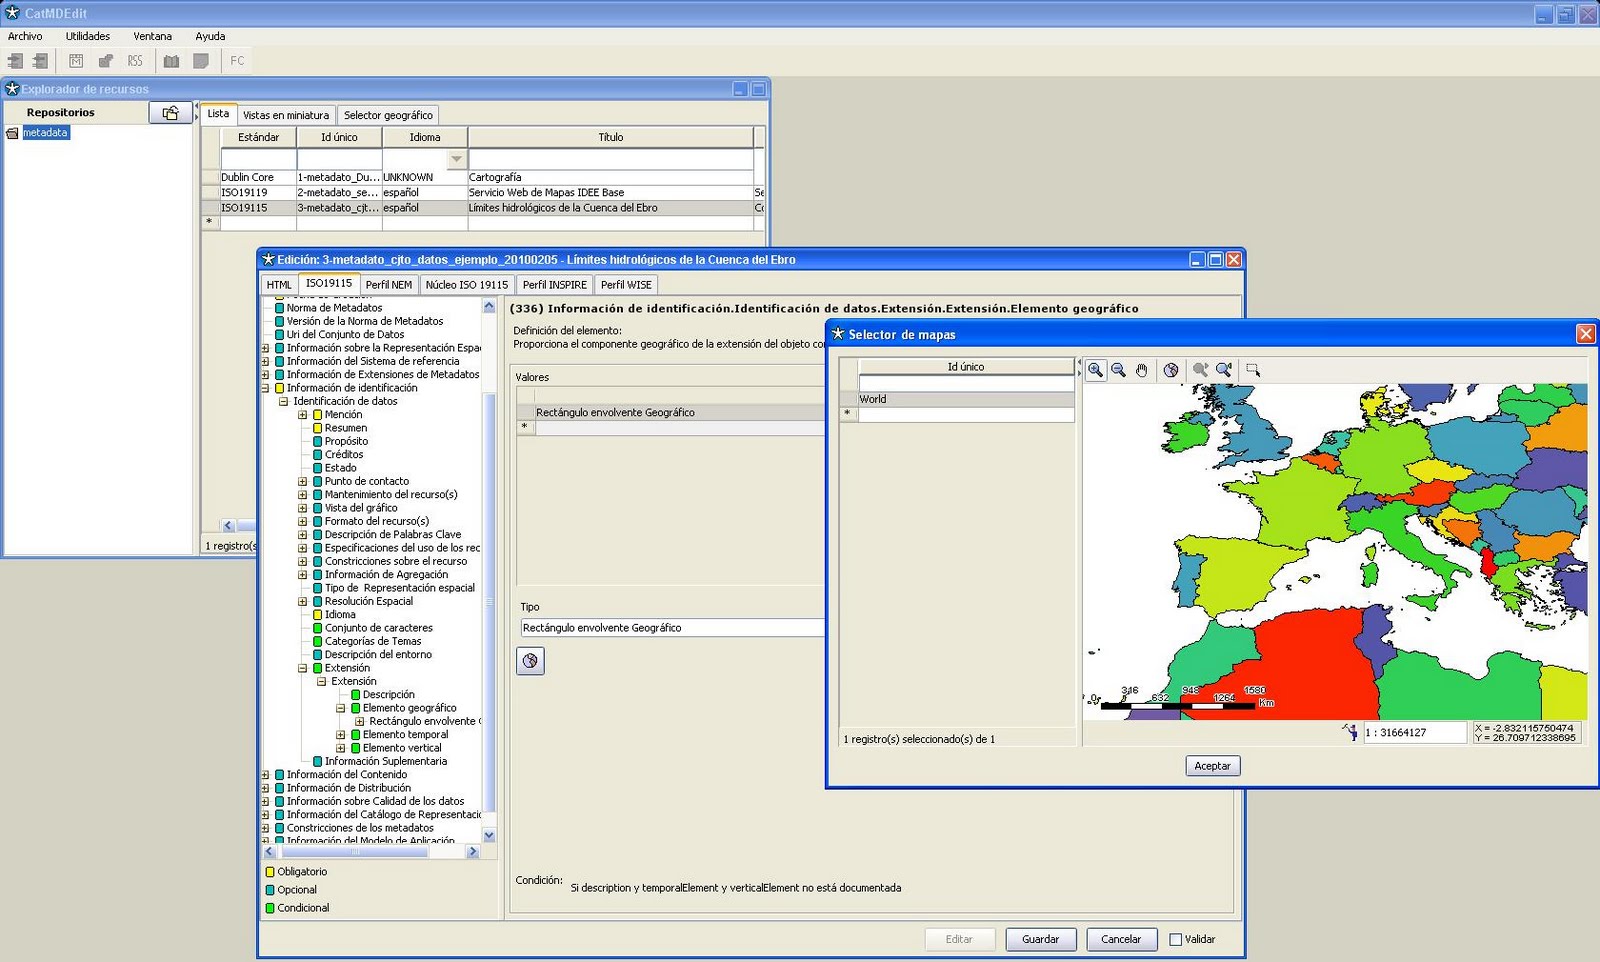1600x962 pixels.
Task: Click the Tipo field Rectángulo envolvente Geográfico
Action: tap(672, 628)
